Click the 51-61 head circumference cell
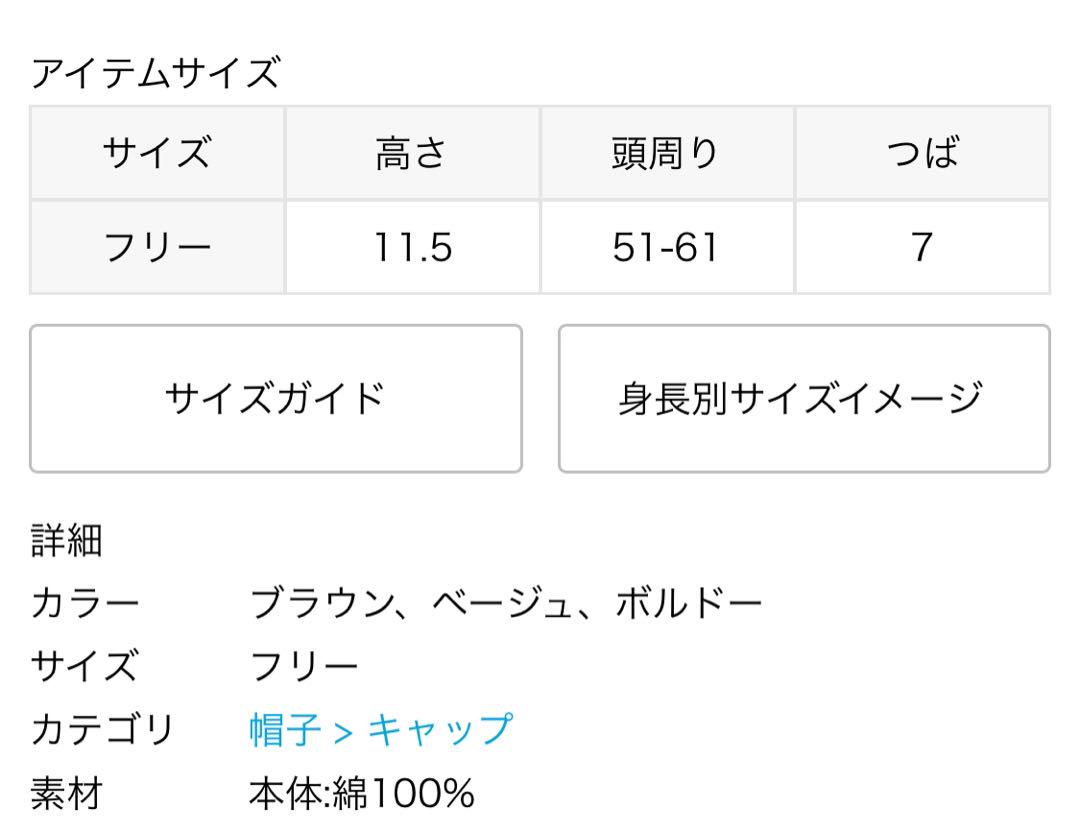Screen dimensions: 1080x835 tap(667, 247)
